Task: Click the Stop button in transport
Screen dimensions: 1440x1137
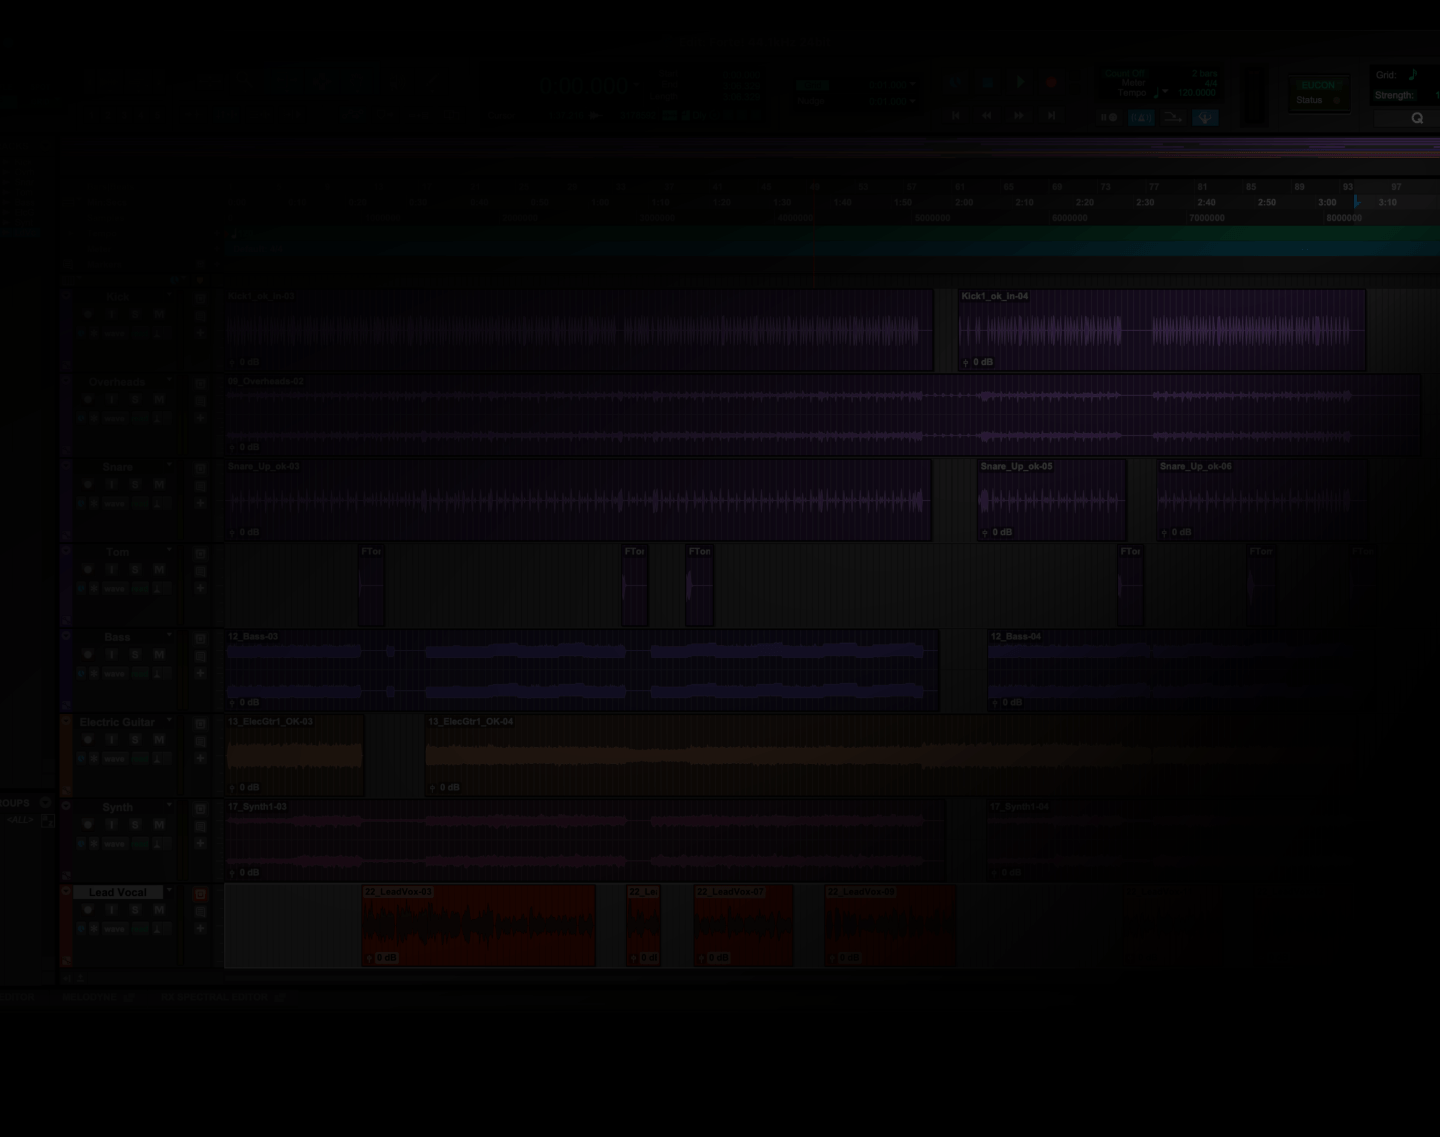Action: pos(988,82)
